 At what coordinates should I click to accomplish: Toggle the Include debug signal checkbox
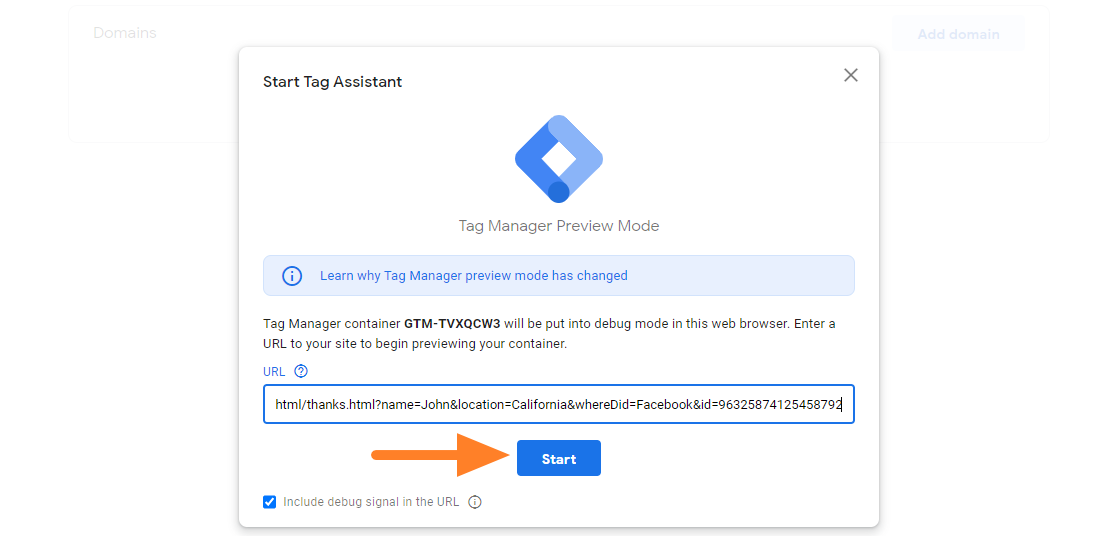[x=270, y=502]
